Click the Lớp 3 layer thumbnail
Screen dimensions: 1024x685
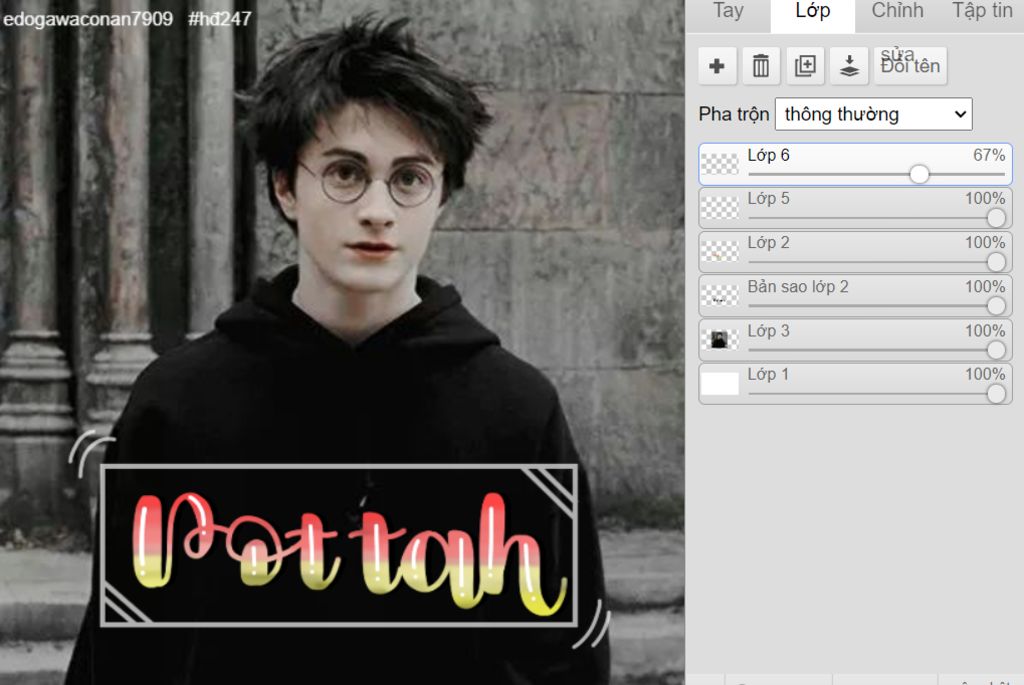[720, 340]
